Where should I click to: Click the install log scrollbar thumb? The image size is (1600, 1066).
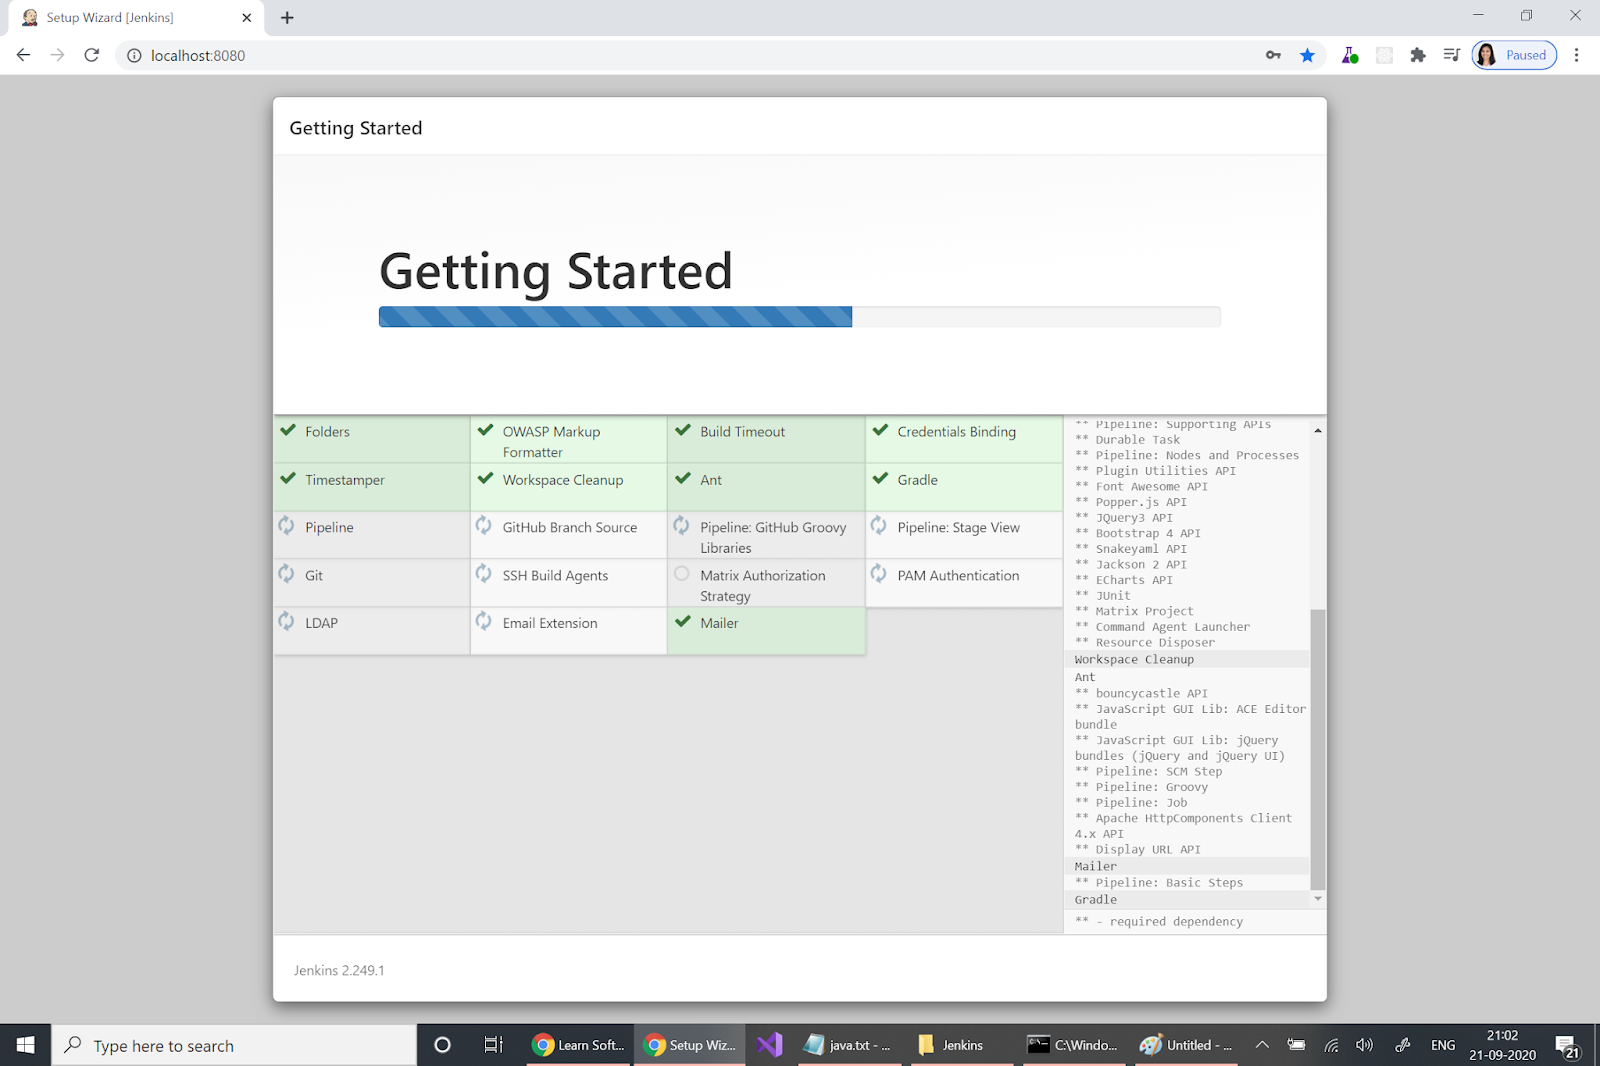coord(1318,748)
